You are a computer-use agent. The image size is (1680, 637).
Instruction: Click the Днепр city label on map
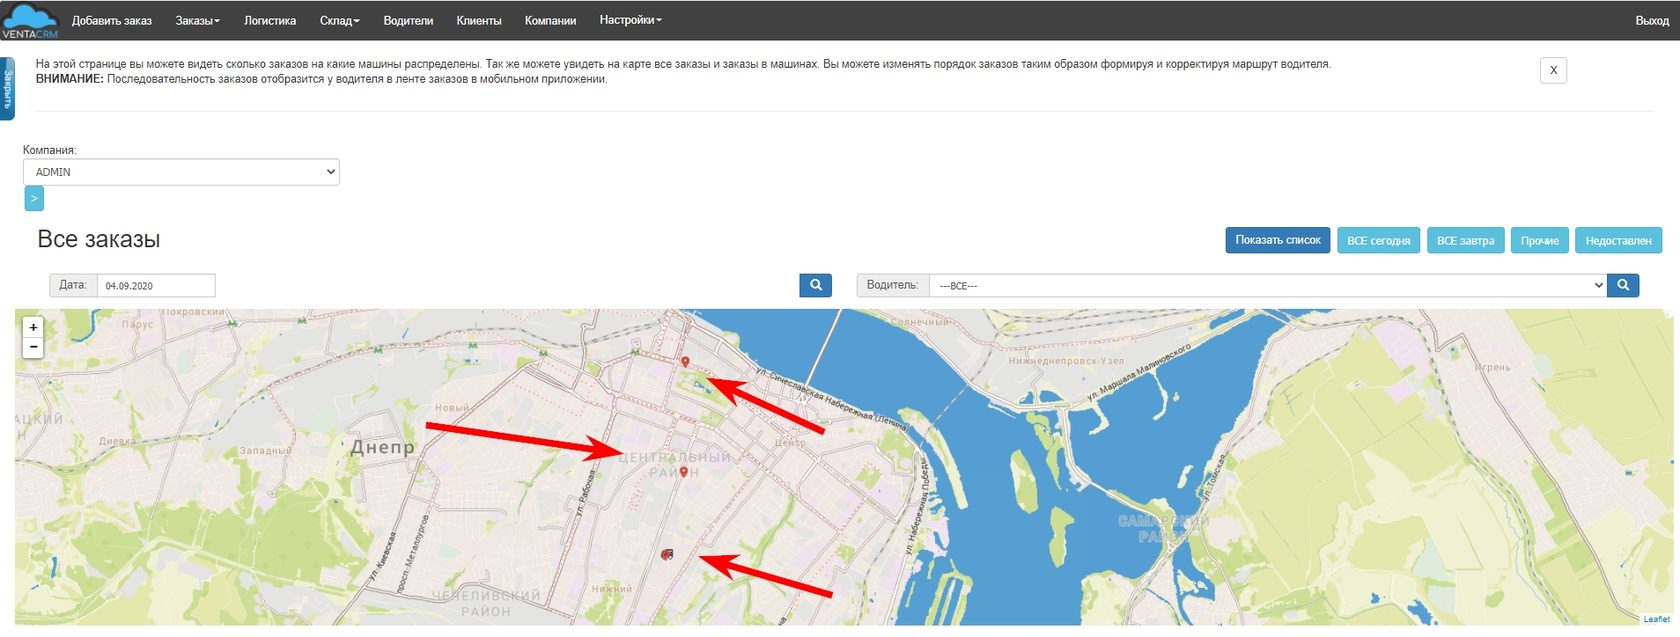[x=382, y=447]
